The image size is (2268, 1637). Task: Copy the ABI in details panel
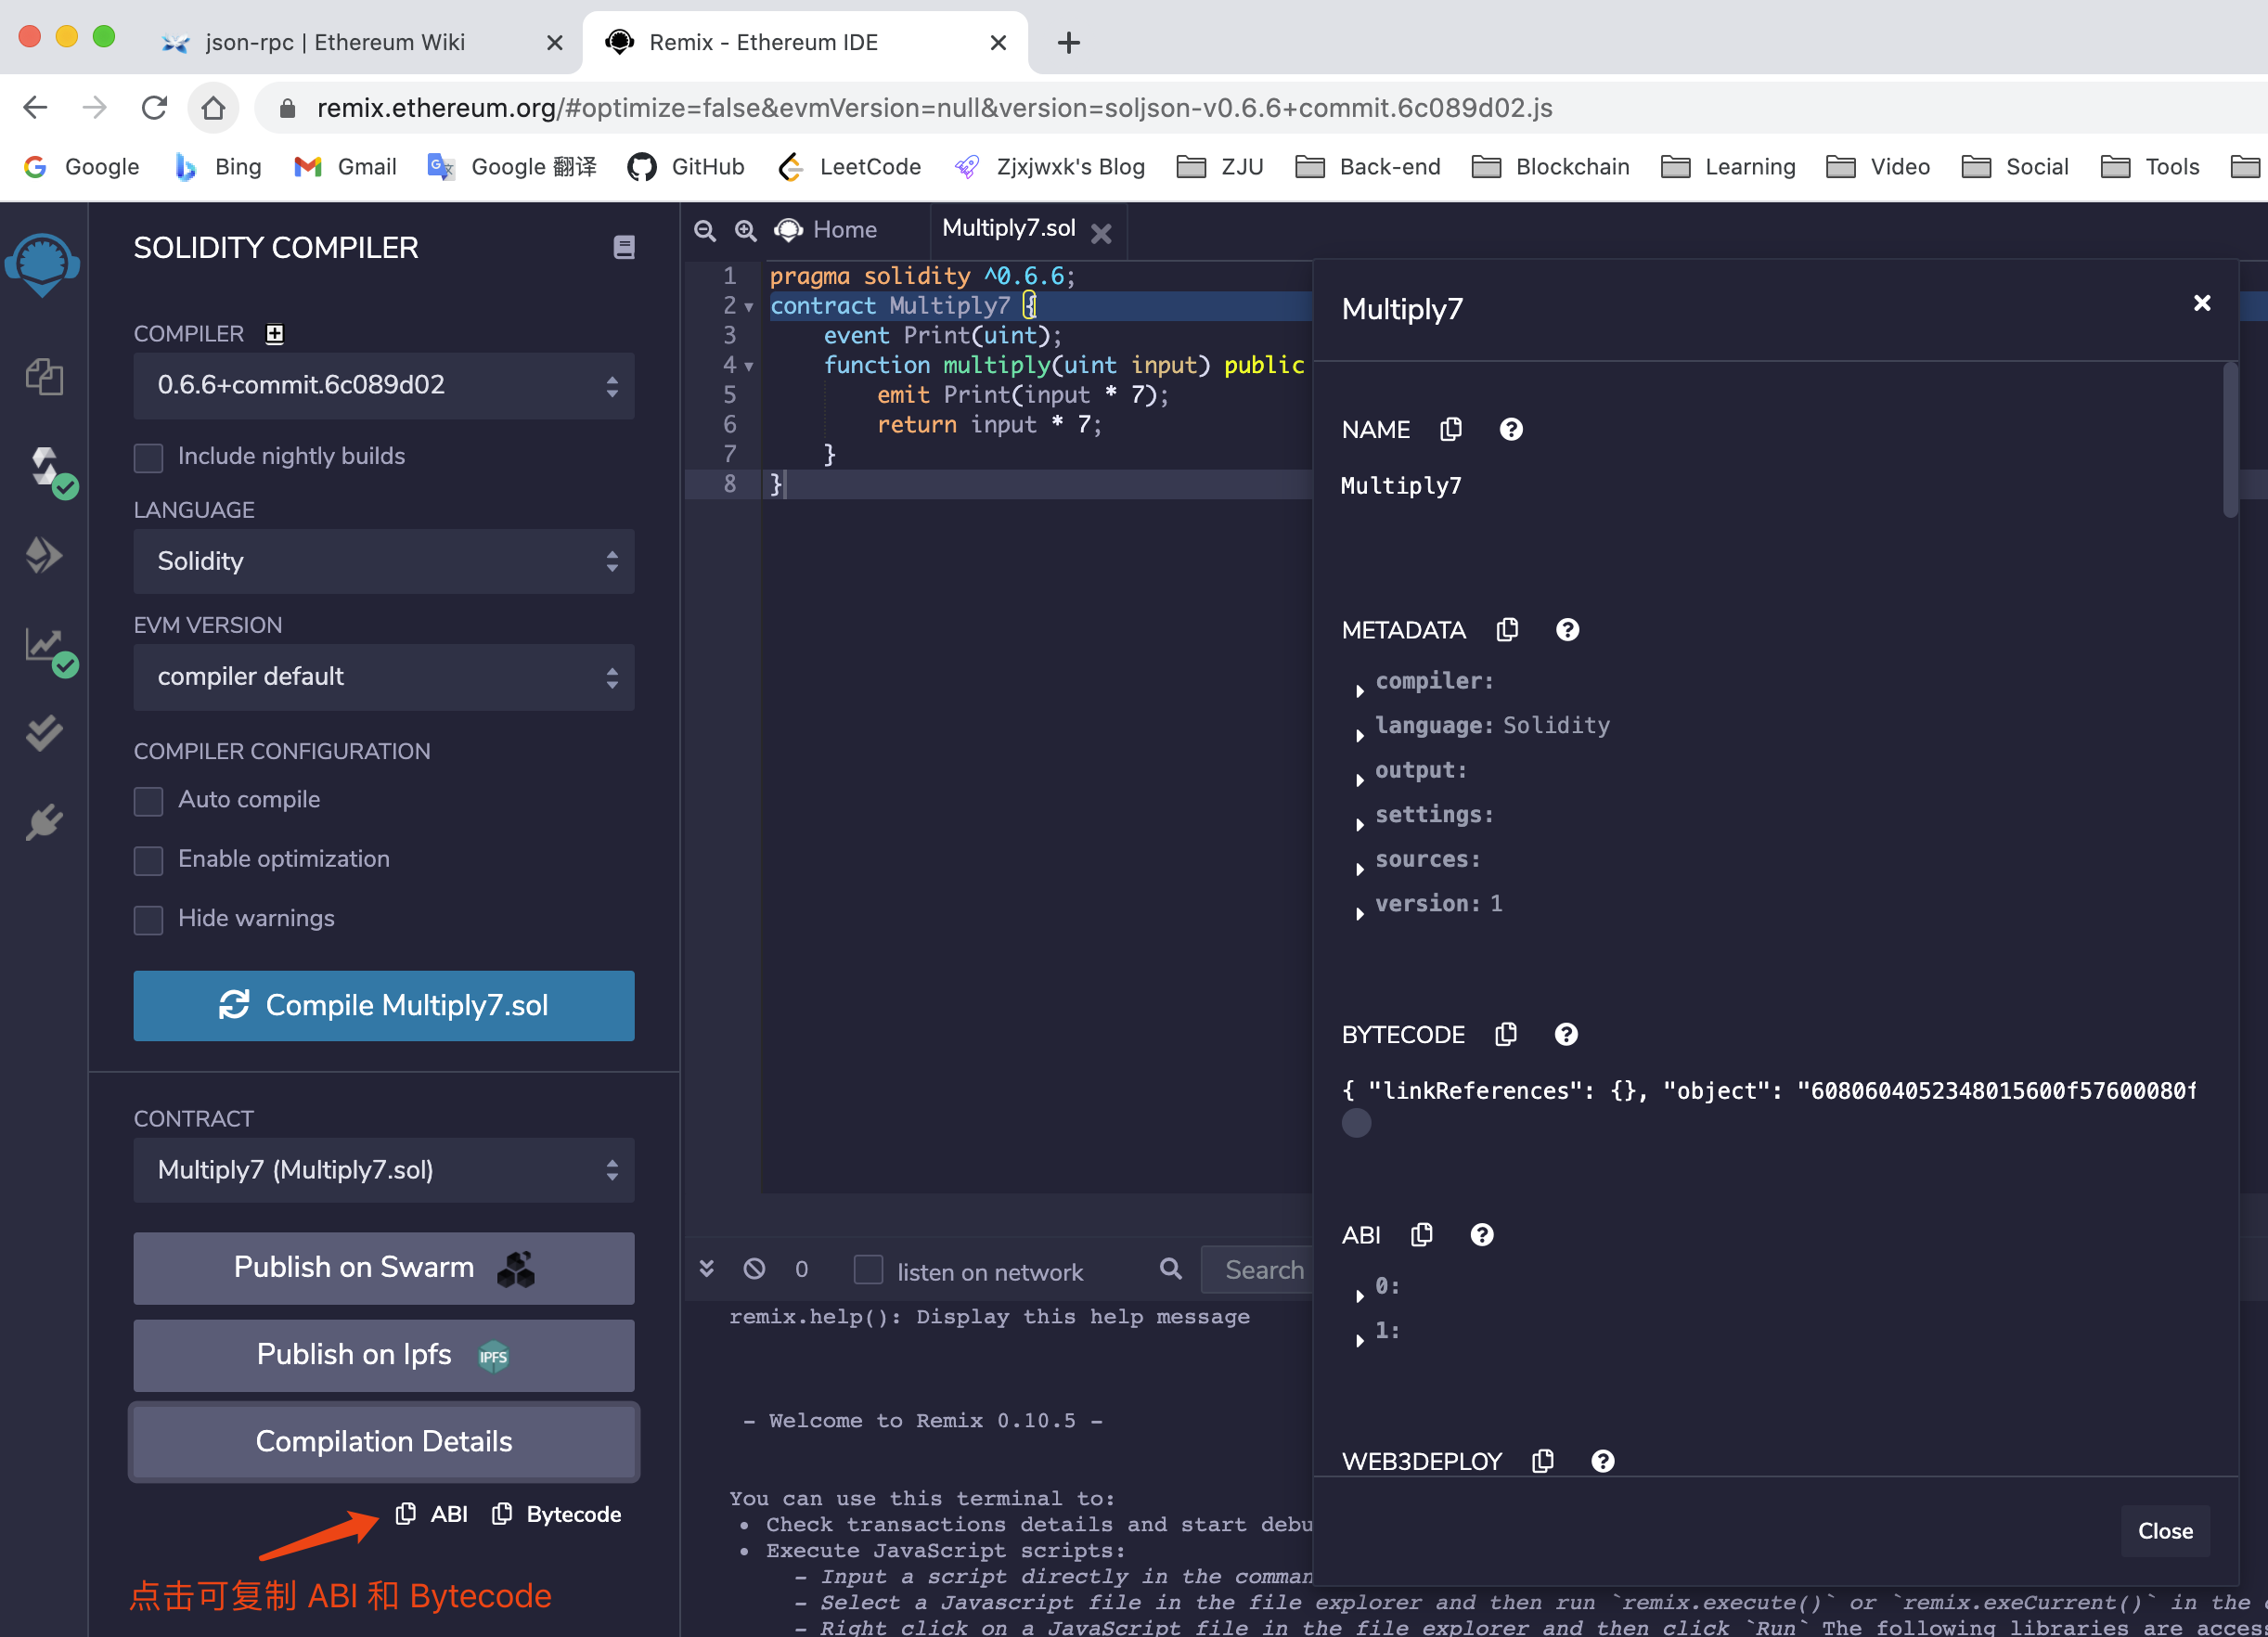coord(1422,1235)
